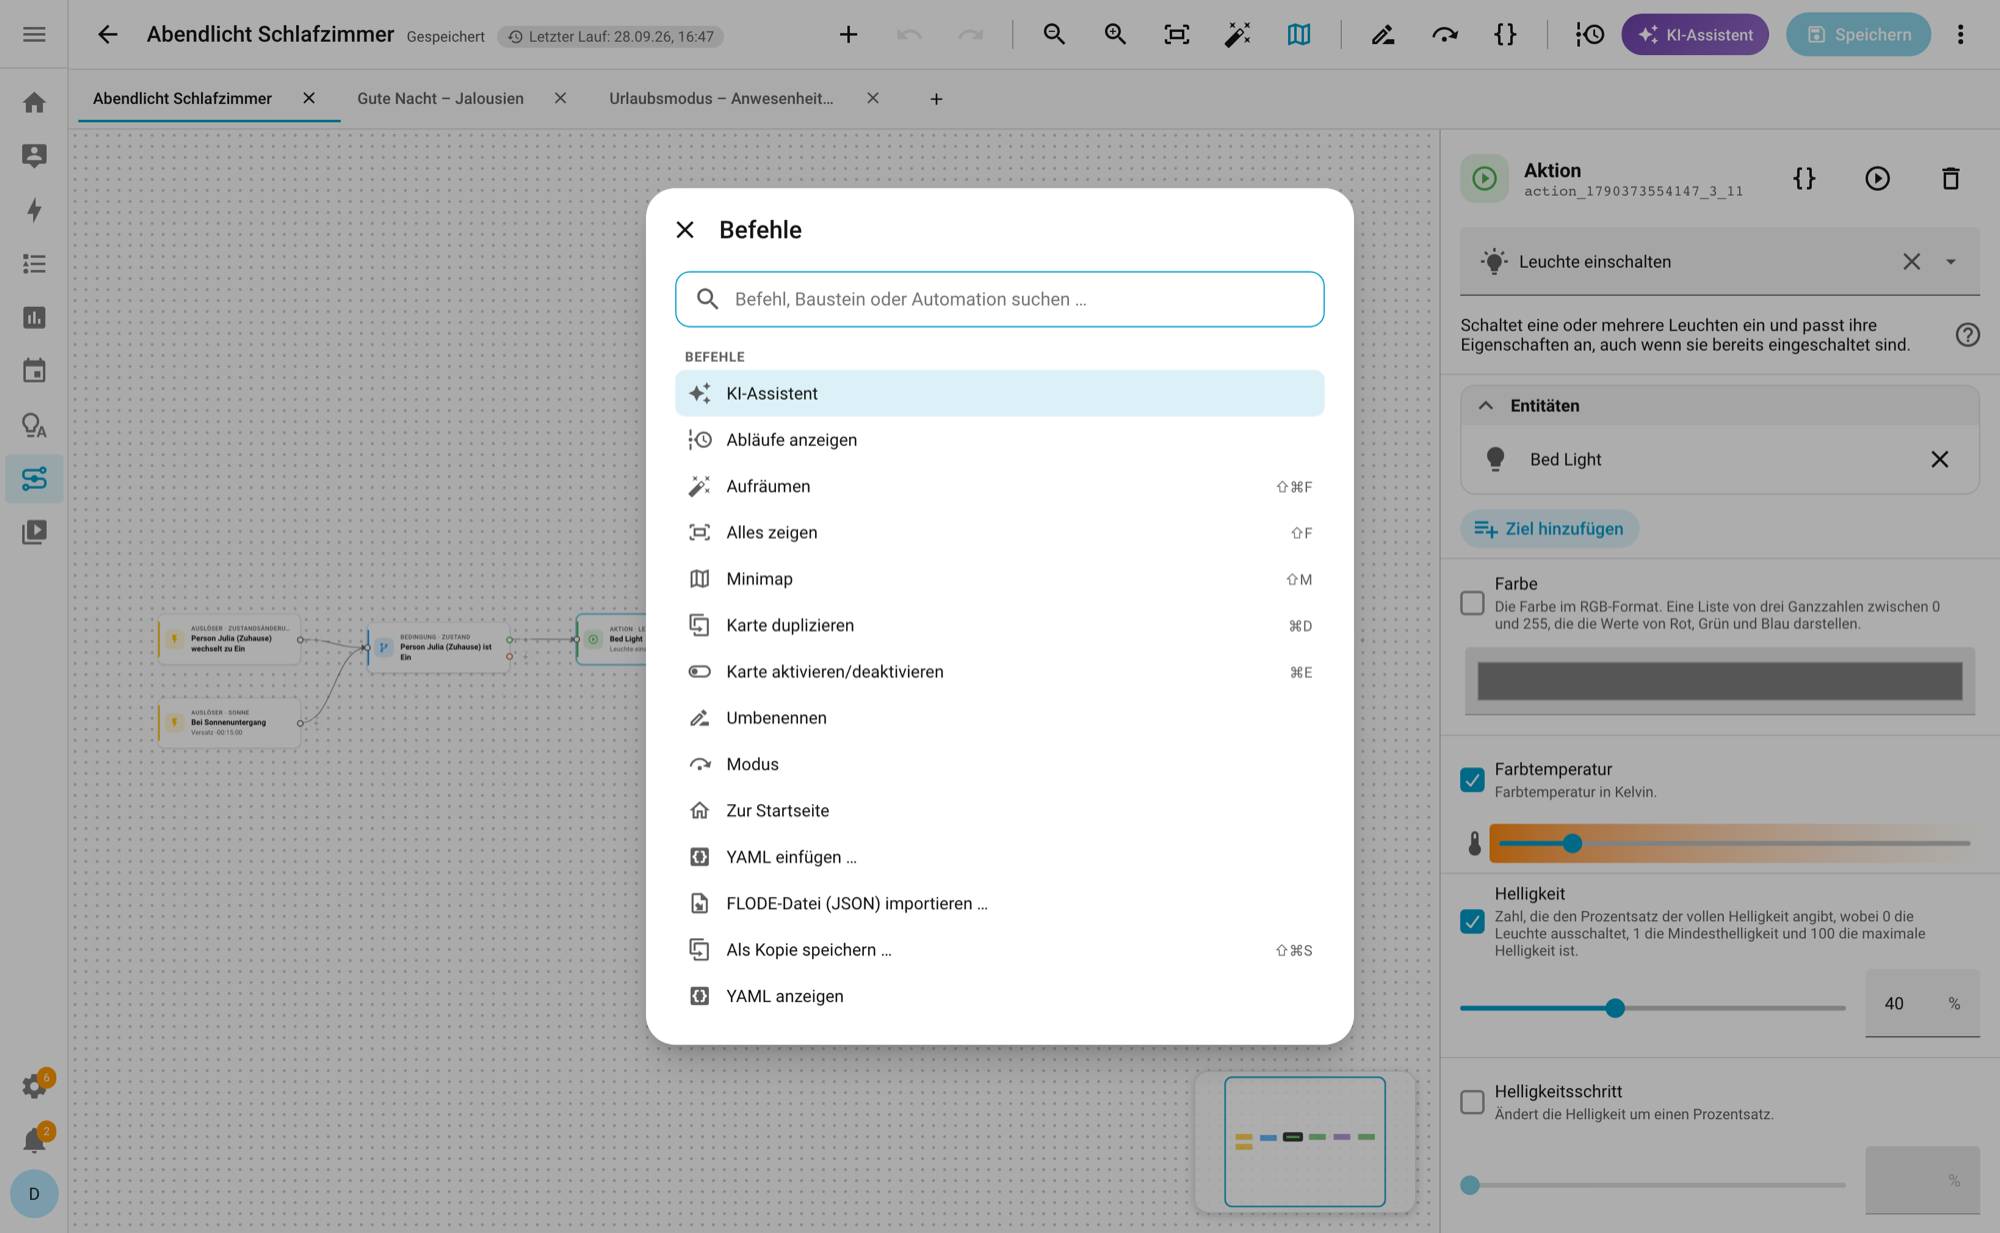Toggle the minimap toolbar icon
This screenshot has height=1233, width=2000.
[x=1298, y=35]
